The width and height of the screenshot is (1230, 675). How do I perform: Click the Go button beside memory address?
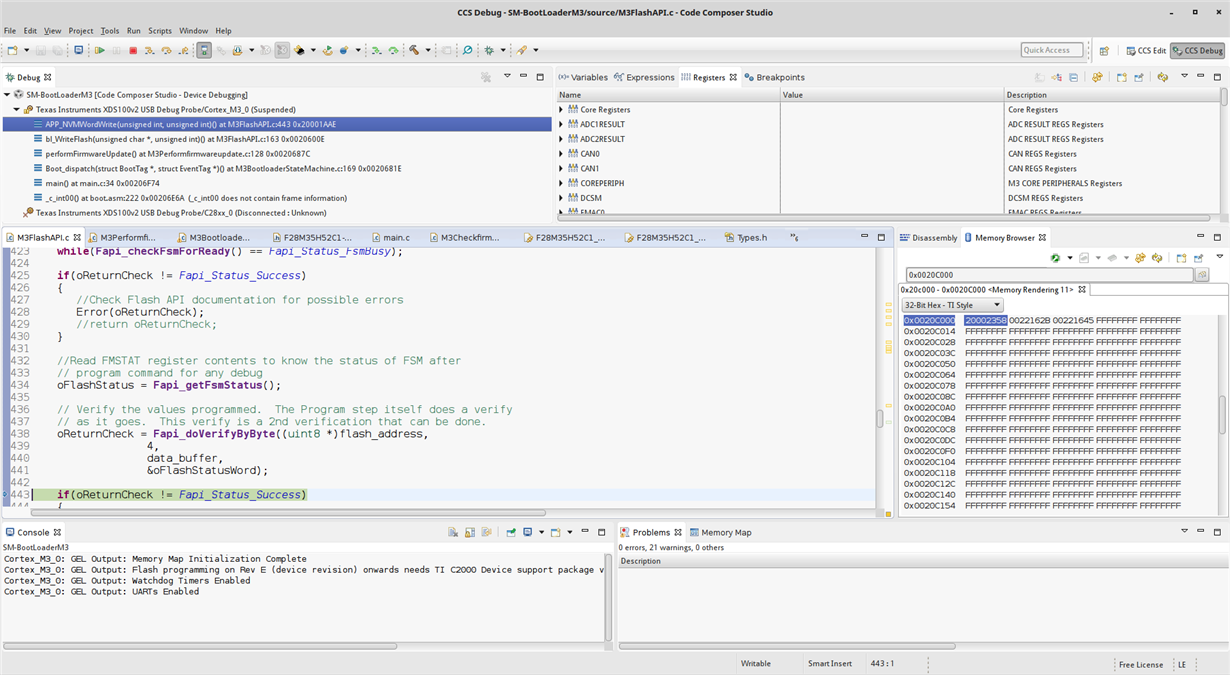coord(1202,274)
